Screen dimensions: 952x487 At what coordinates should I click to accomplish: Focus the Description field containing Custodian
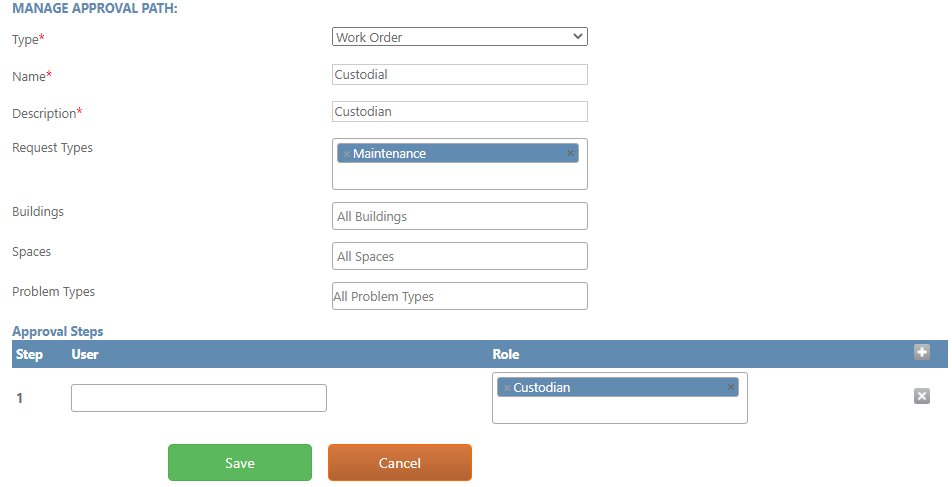pyautogui.click(x=460, y=112)
